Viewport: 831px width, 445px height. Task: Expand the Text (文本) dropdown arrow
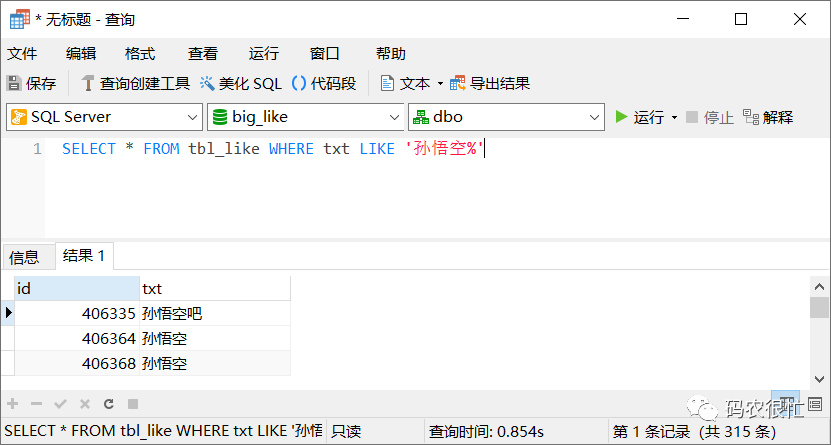pyautogui.click(x=440, y=84)
